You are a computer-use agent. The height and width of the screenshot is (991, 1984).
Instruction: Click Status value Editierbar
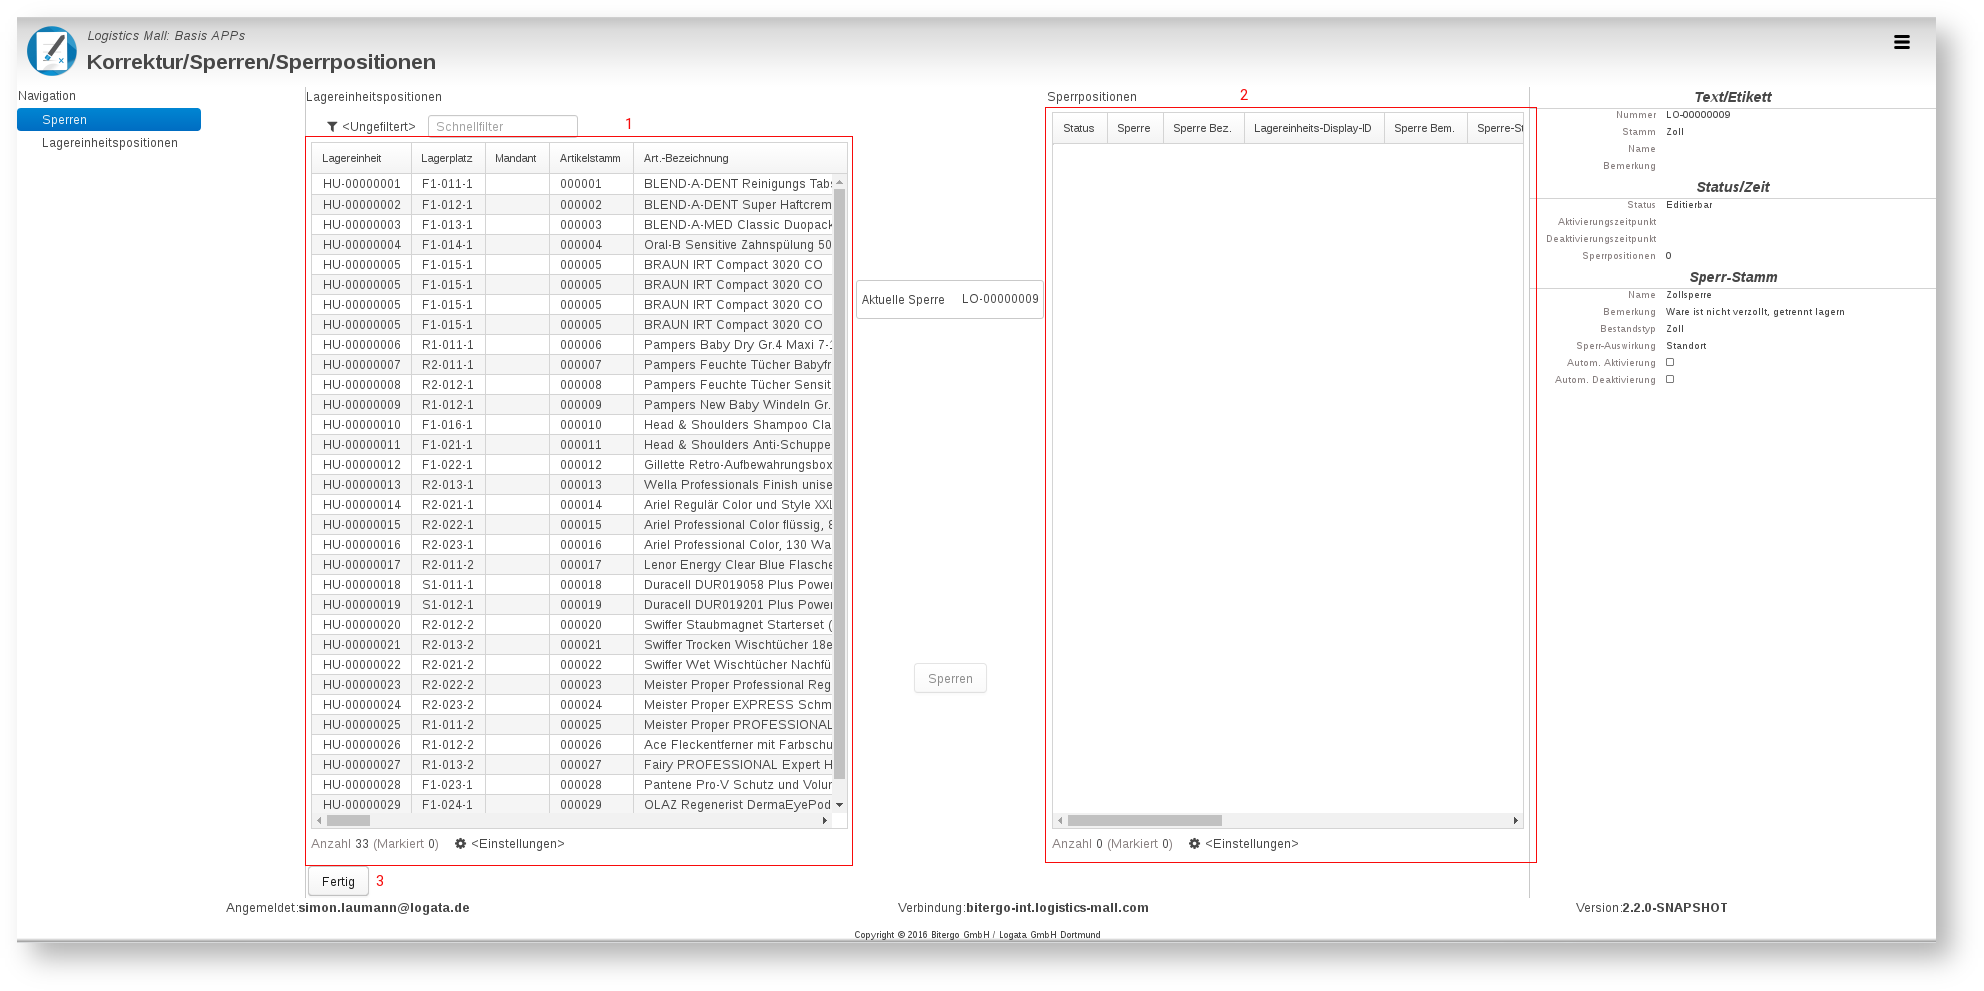(1689, 205)
